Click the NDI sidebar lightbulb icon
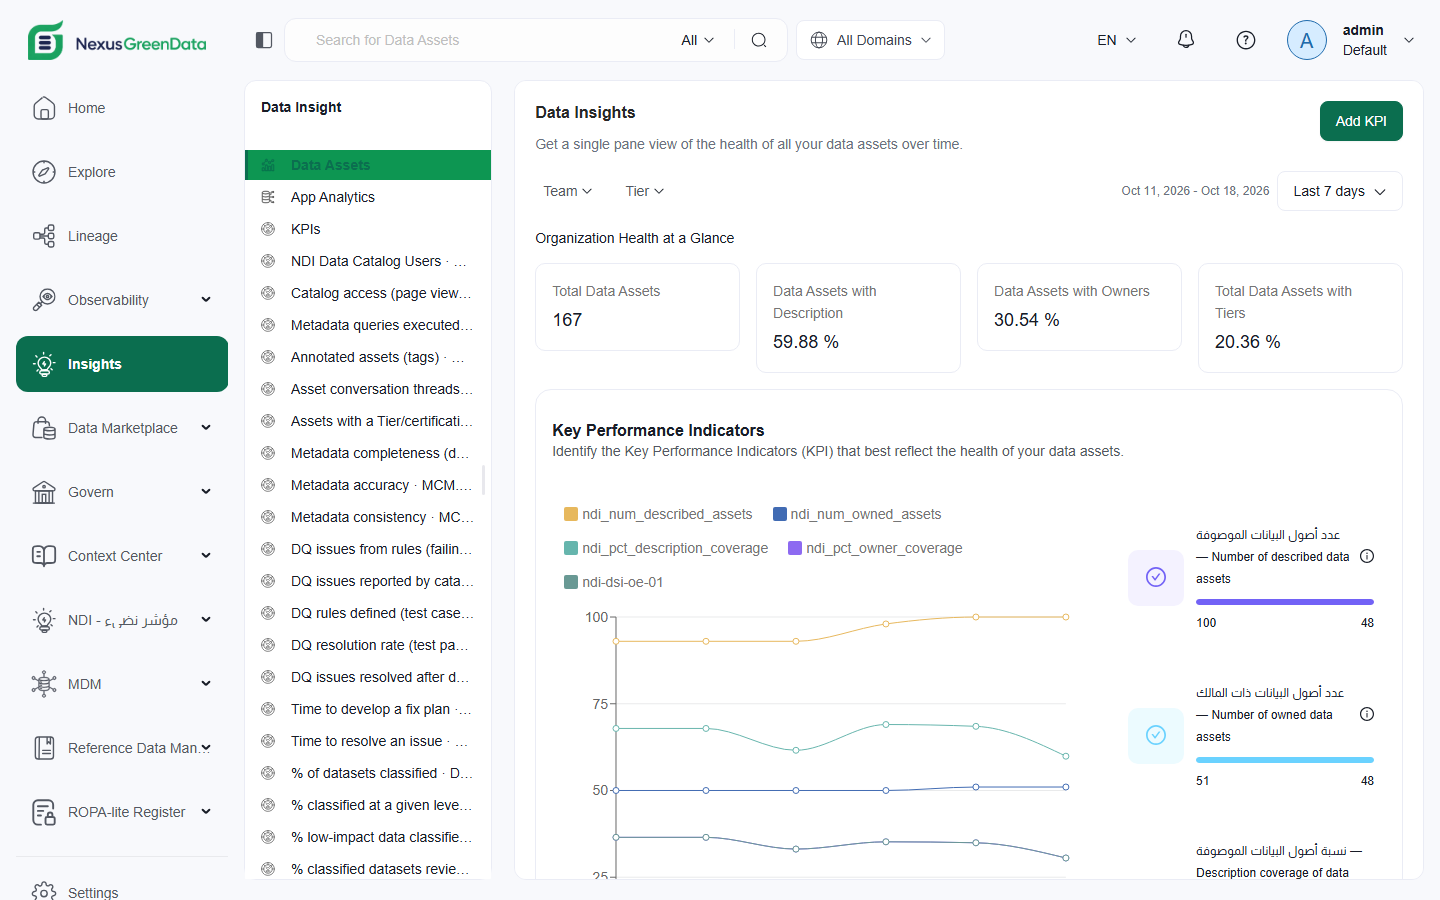This screenshot has width=1440, height=900. (44, 620)
